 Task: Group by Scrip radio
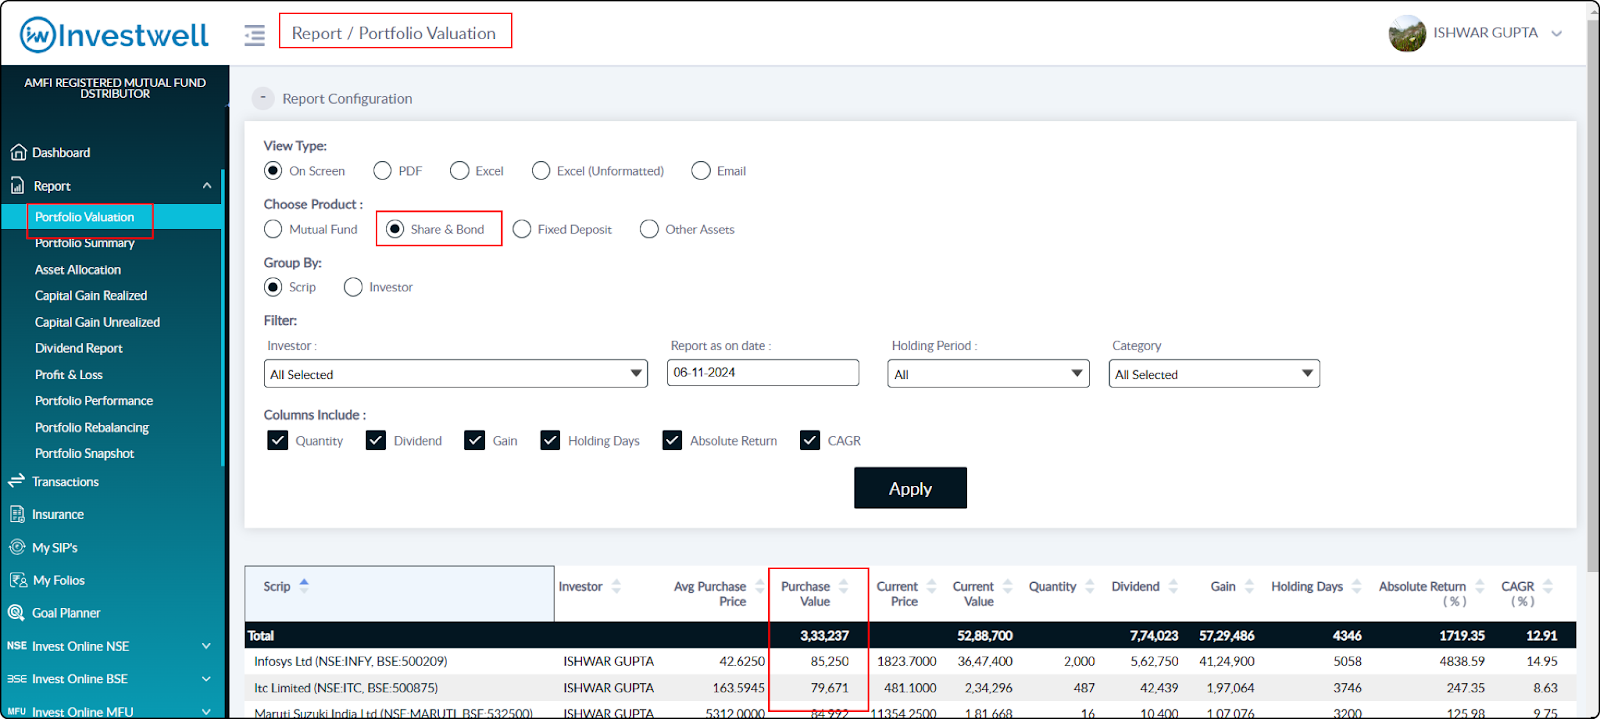pos(273,287)
